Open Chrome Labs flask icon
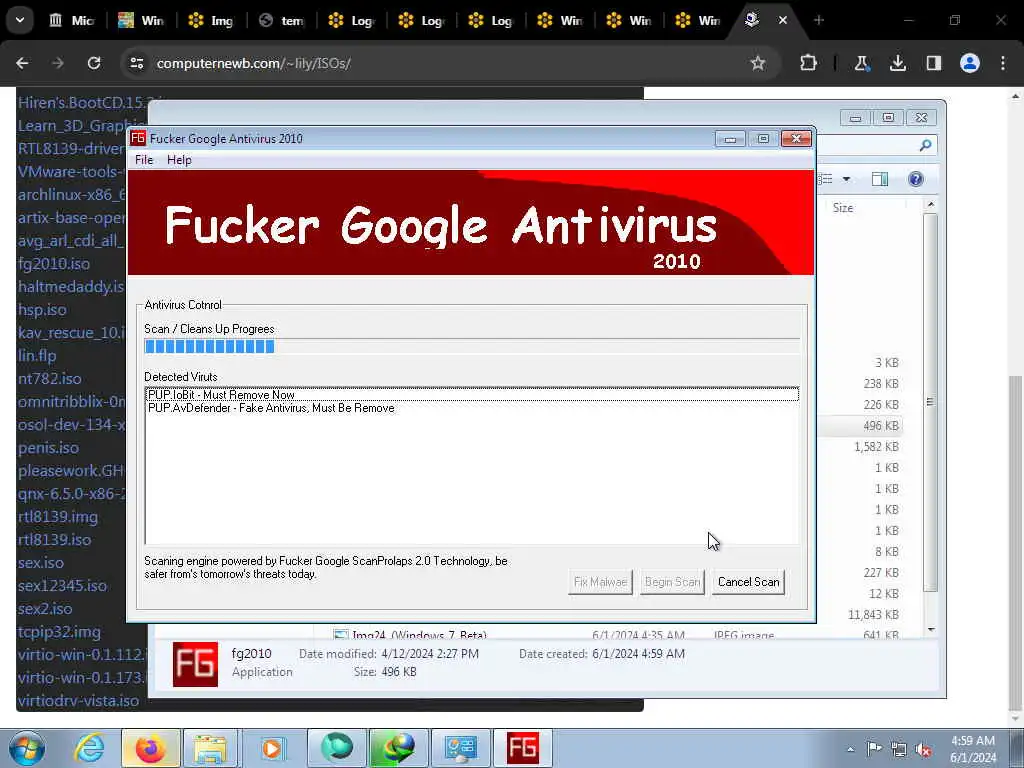 coord(861,63)
